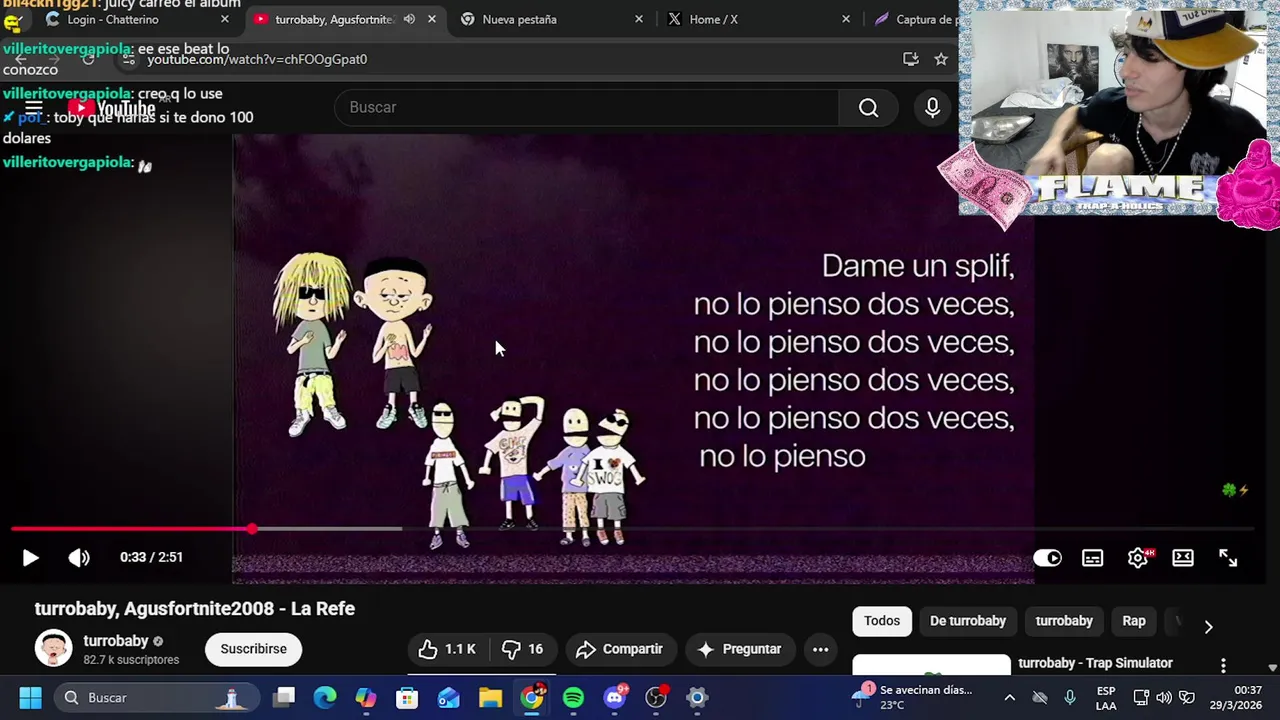Bookmark this page with the star icon
The height and width of the screenshot is (720, 1280).
tap(940, 59)
